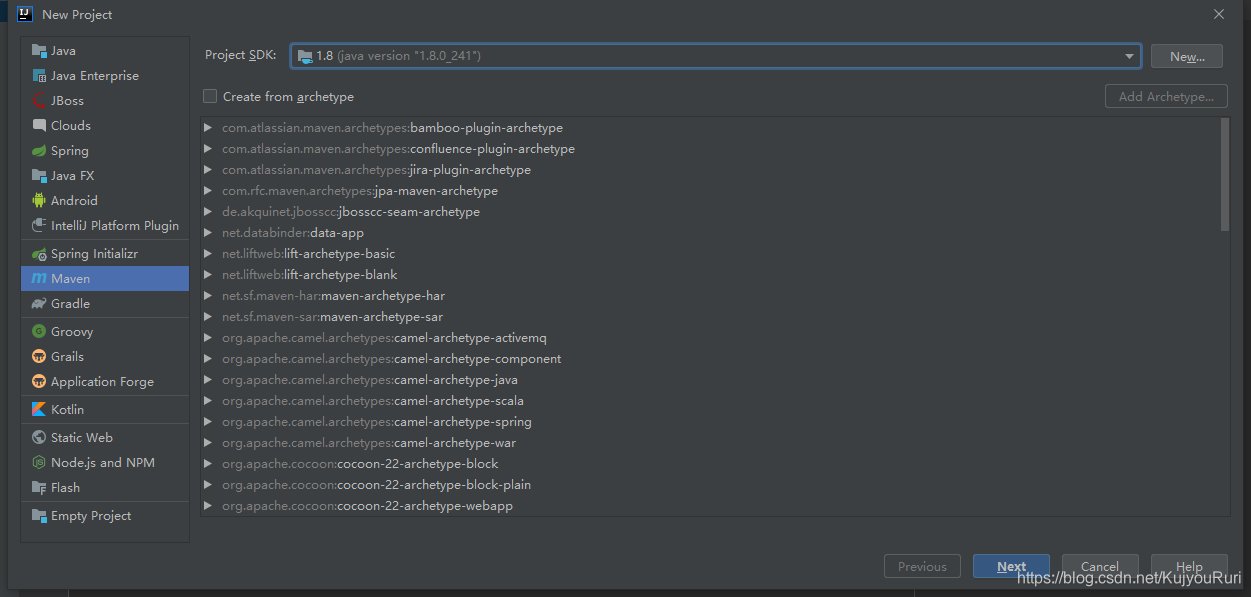Expand net.databinder data-app entry

coord(208,233)
